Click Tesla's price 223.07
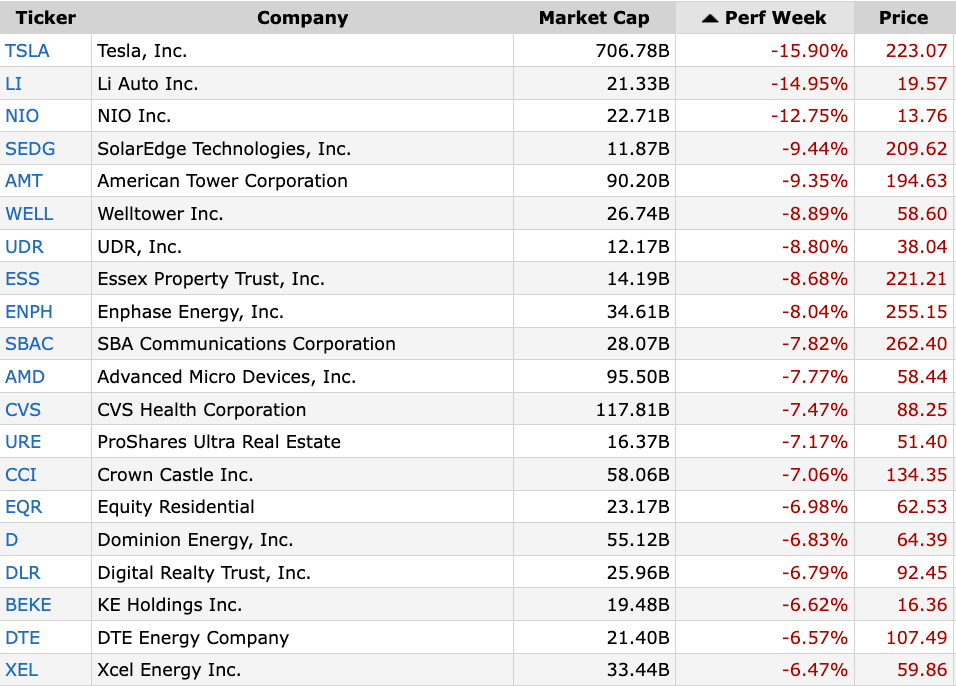The image size is (956, 686). pyautogui.click(x=916, y=50)
